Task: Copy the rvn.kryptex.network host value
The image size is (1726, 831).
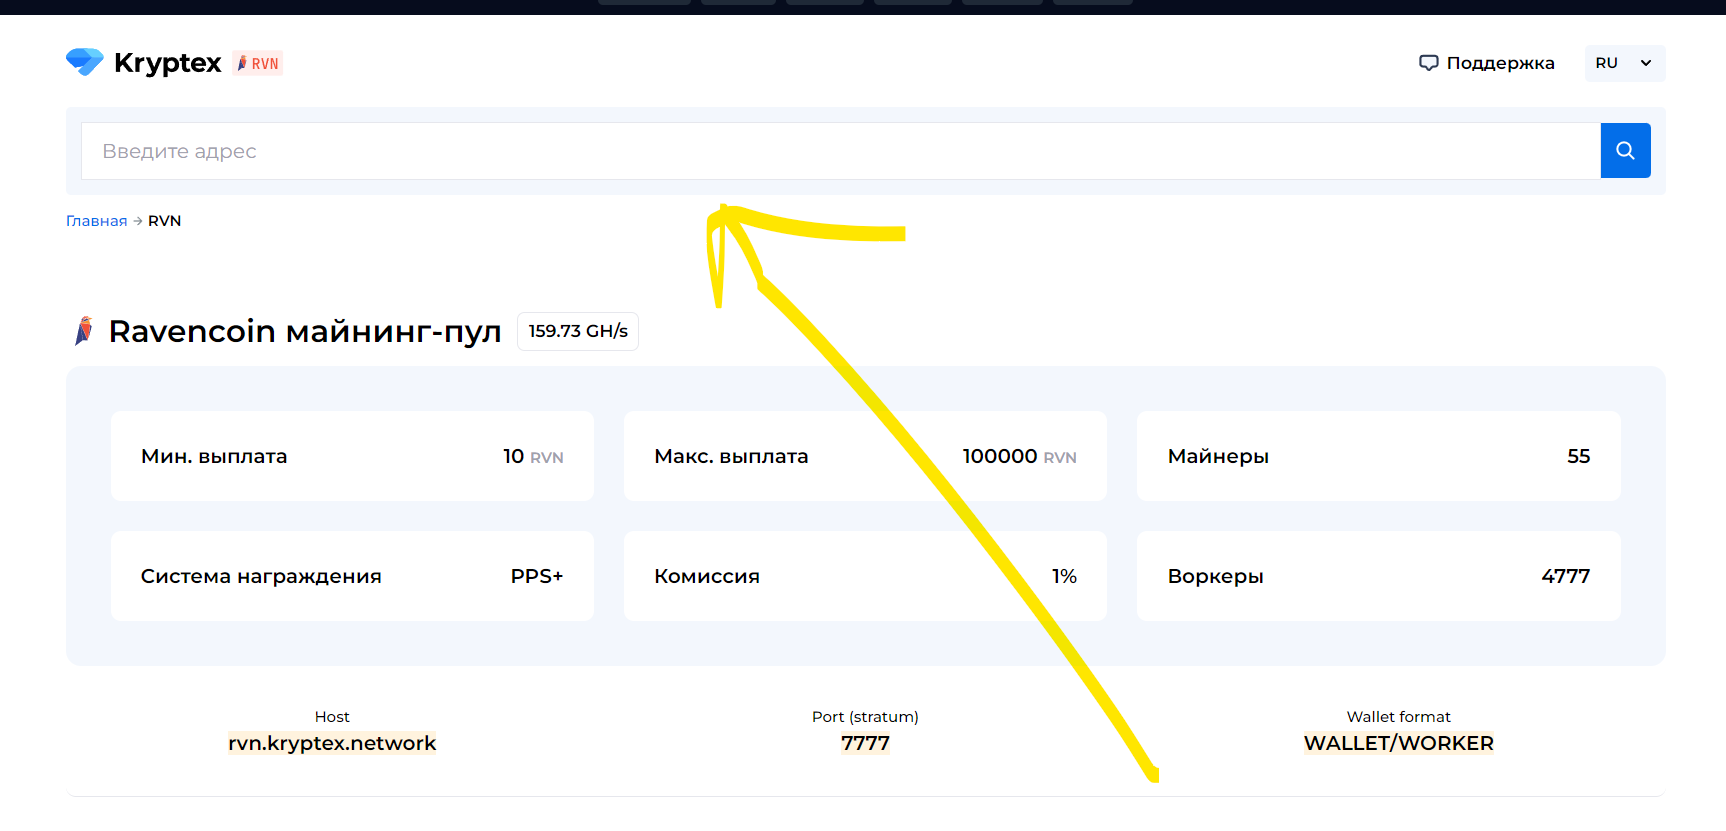Action: [x=332, y=743]
